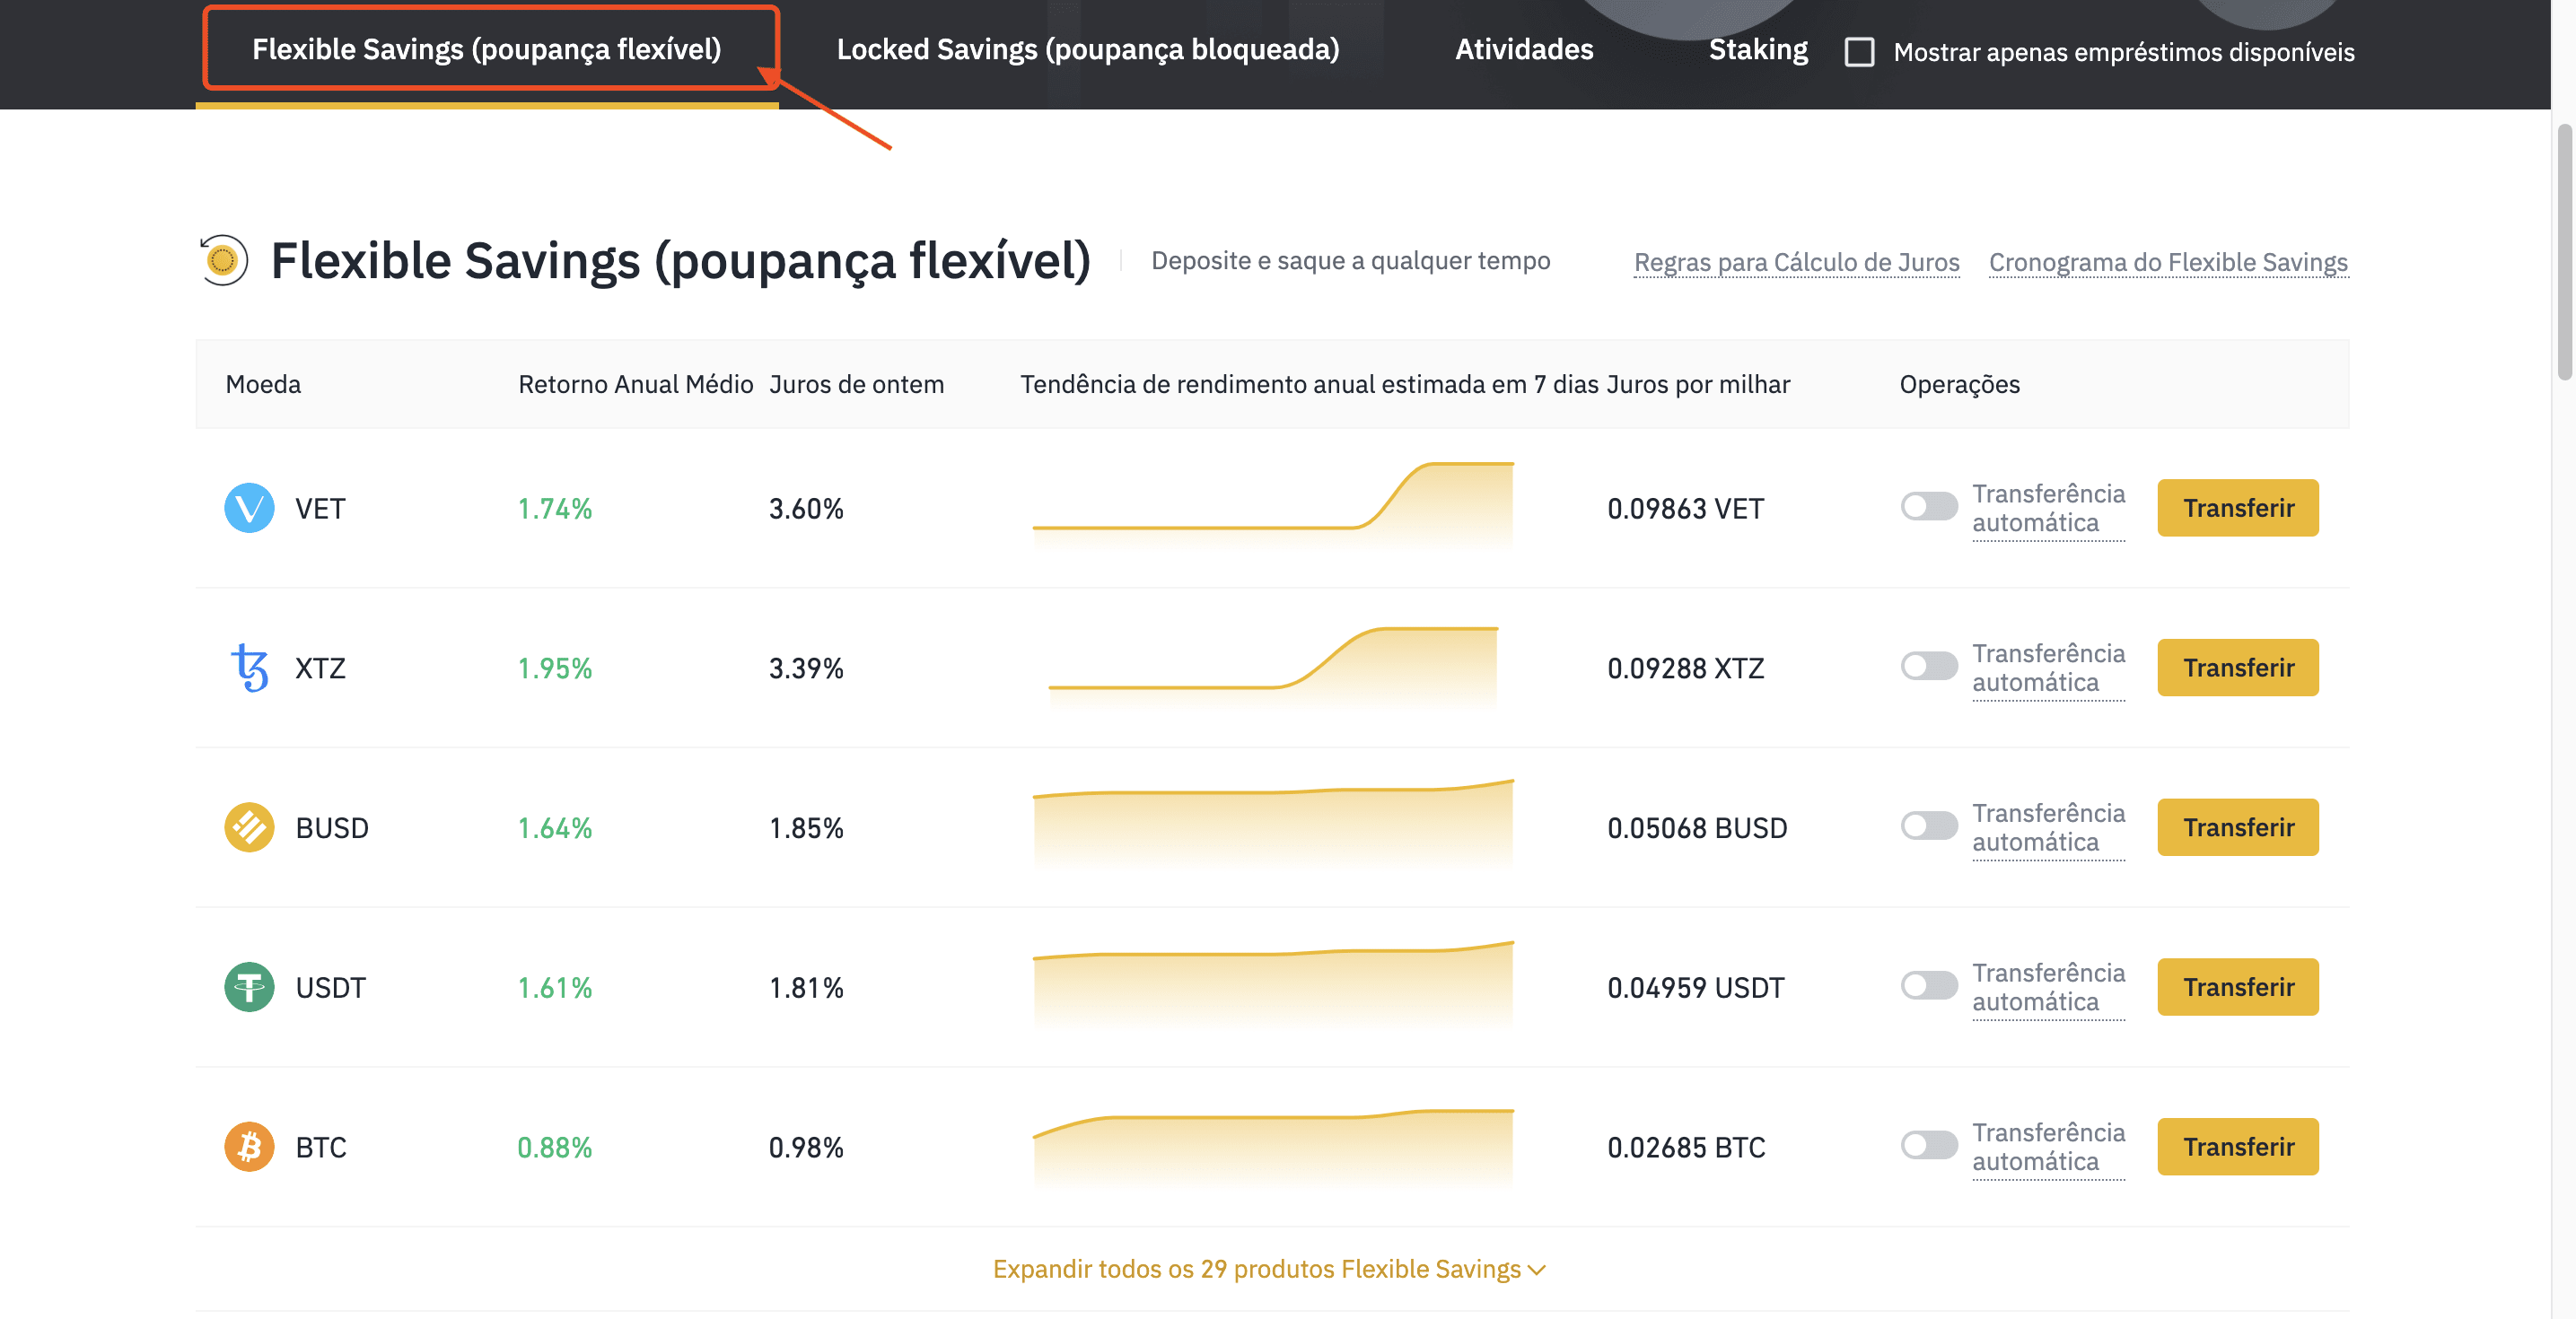Expand all 29 Flexible Savings products

[1269, 1269]
